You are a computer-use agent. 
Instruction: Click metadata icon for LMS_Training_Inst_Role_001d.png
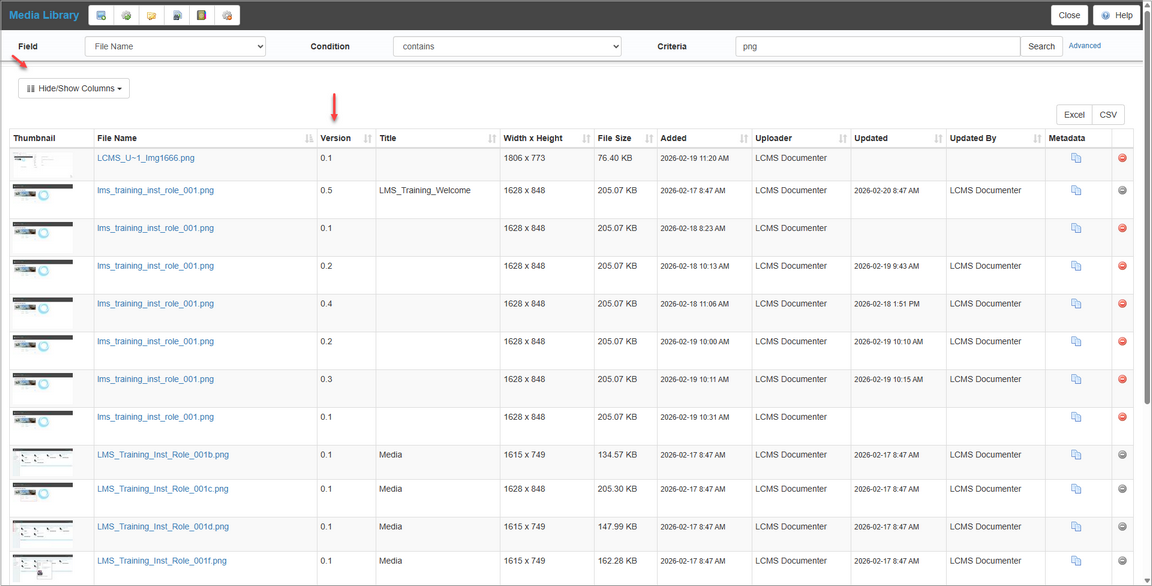[x=1076, y=527]
